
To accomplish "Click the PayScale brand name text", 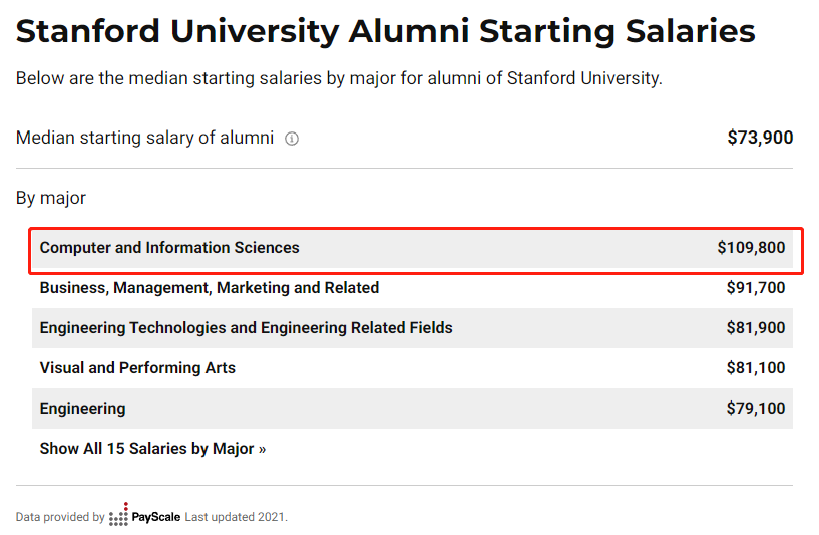I will pos(156,517).
